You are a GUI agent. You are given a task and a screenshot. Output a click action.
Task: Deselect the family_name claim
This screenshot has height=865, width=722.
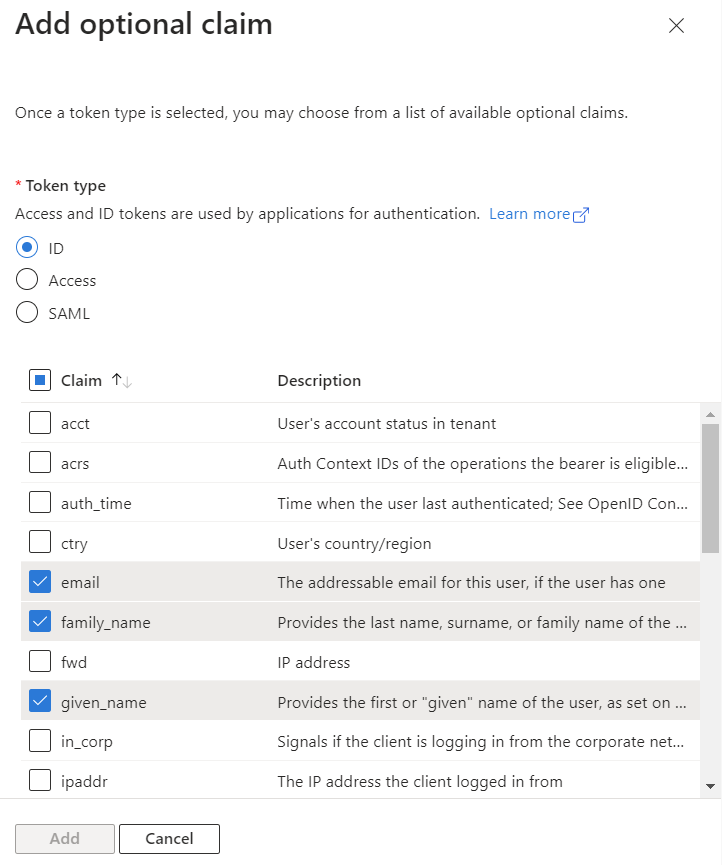pyautogui.click(x=40, y=622)
